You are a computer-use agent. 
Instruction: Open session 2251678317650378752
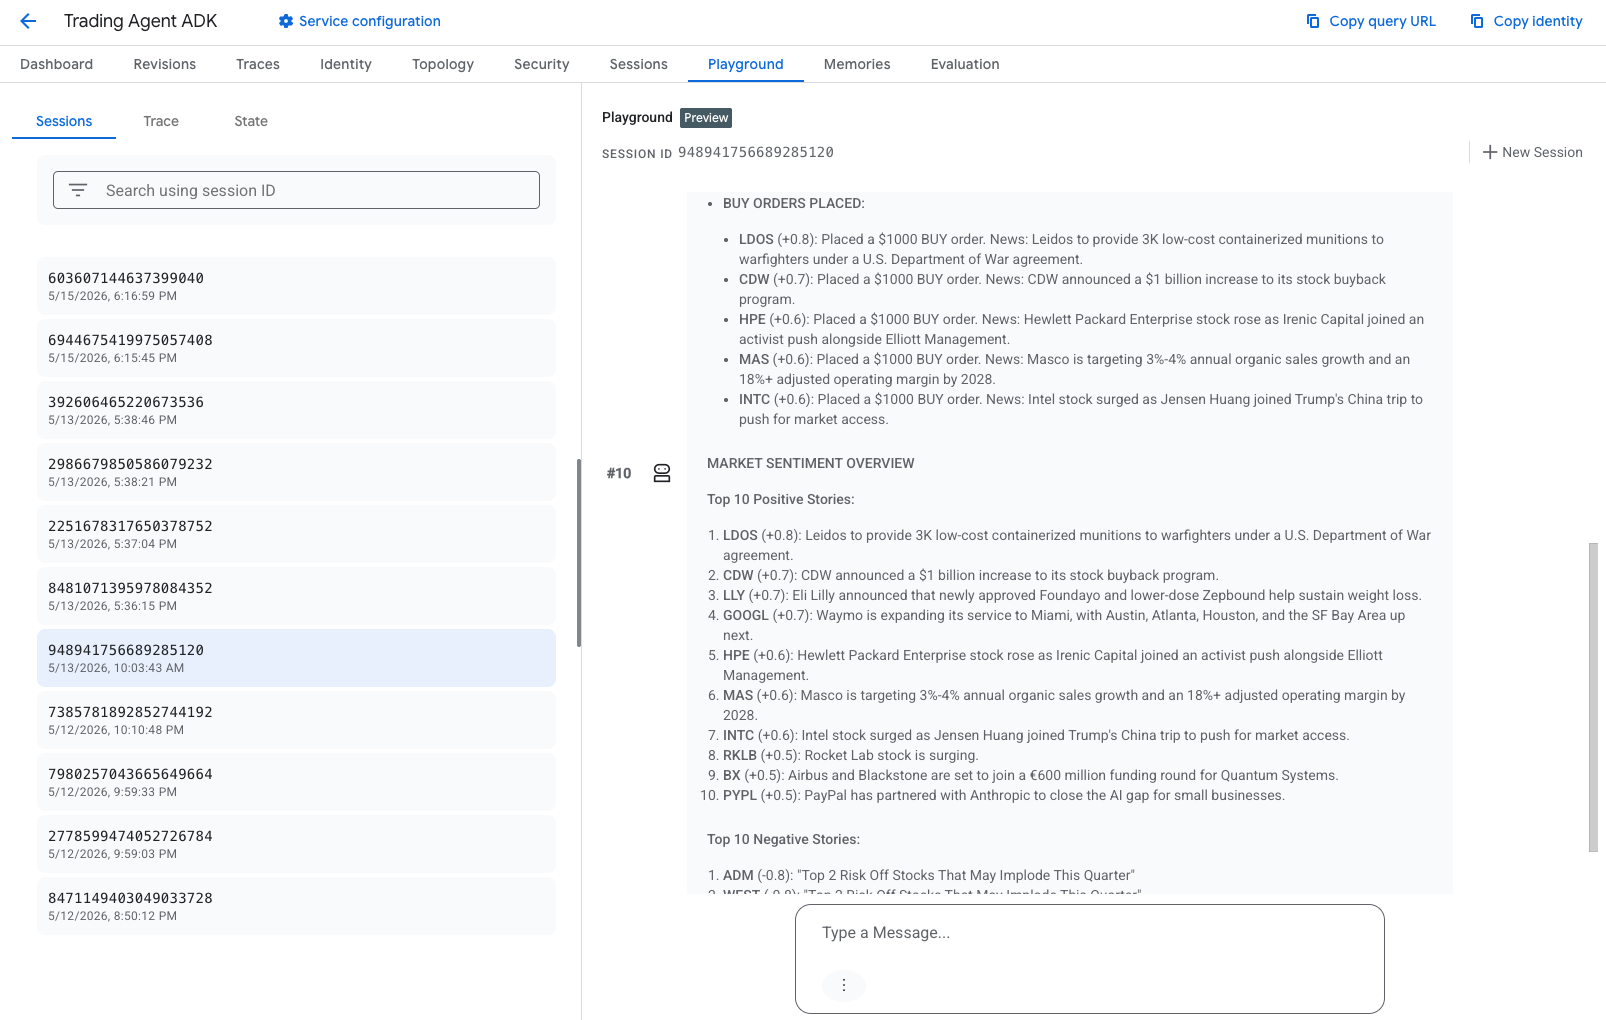point(296,534)
